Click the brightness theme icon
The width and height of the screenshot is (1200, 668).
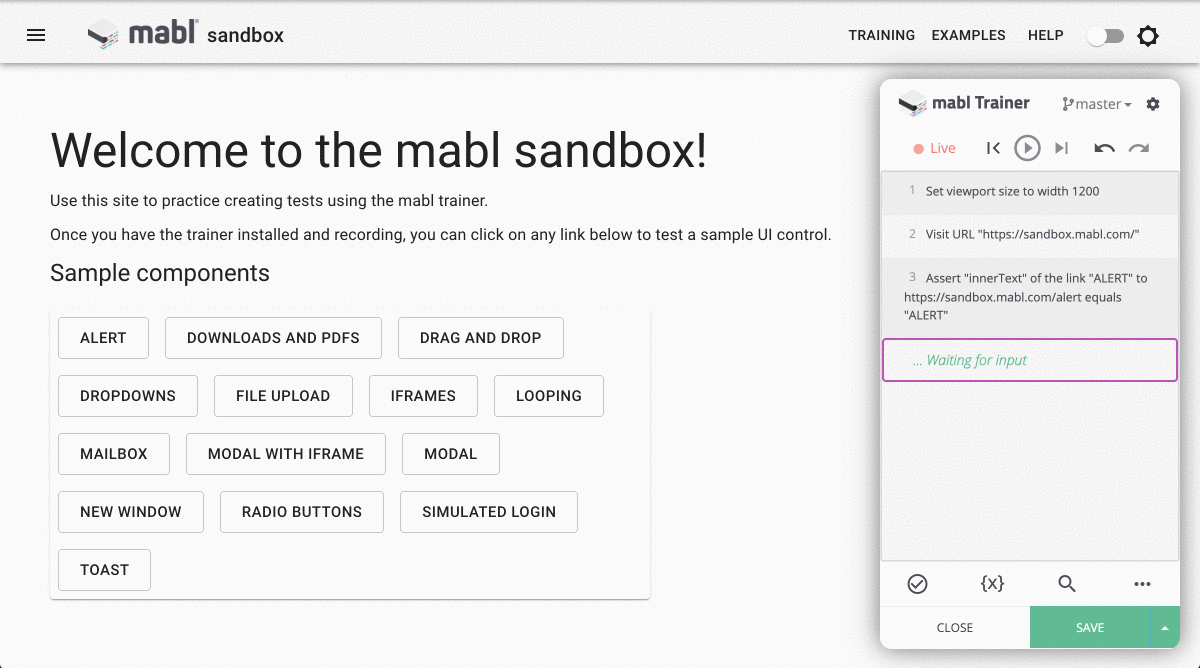coord(1148,36)
